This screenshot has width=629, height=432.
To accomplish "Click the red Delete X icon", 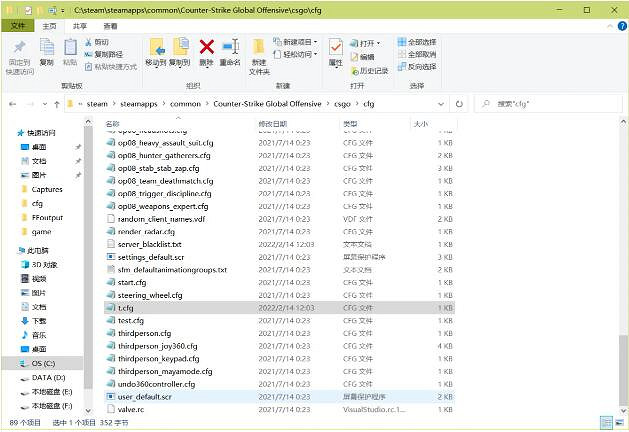I will coord(207,47).
